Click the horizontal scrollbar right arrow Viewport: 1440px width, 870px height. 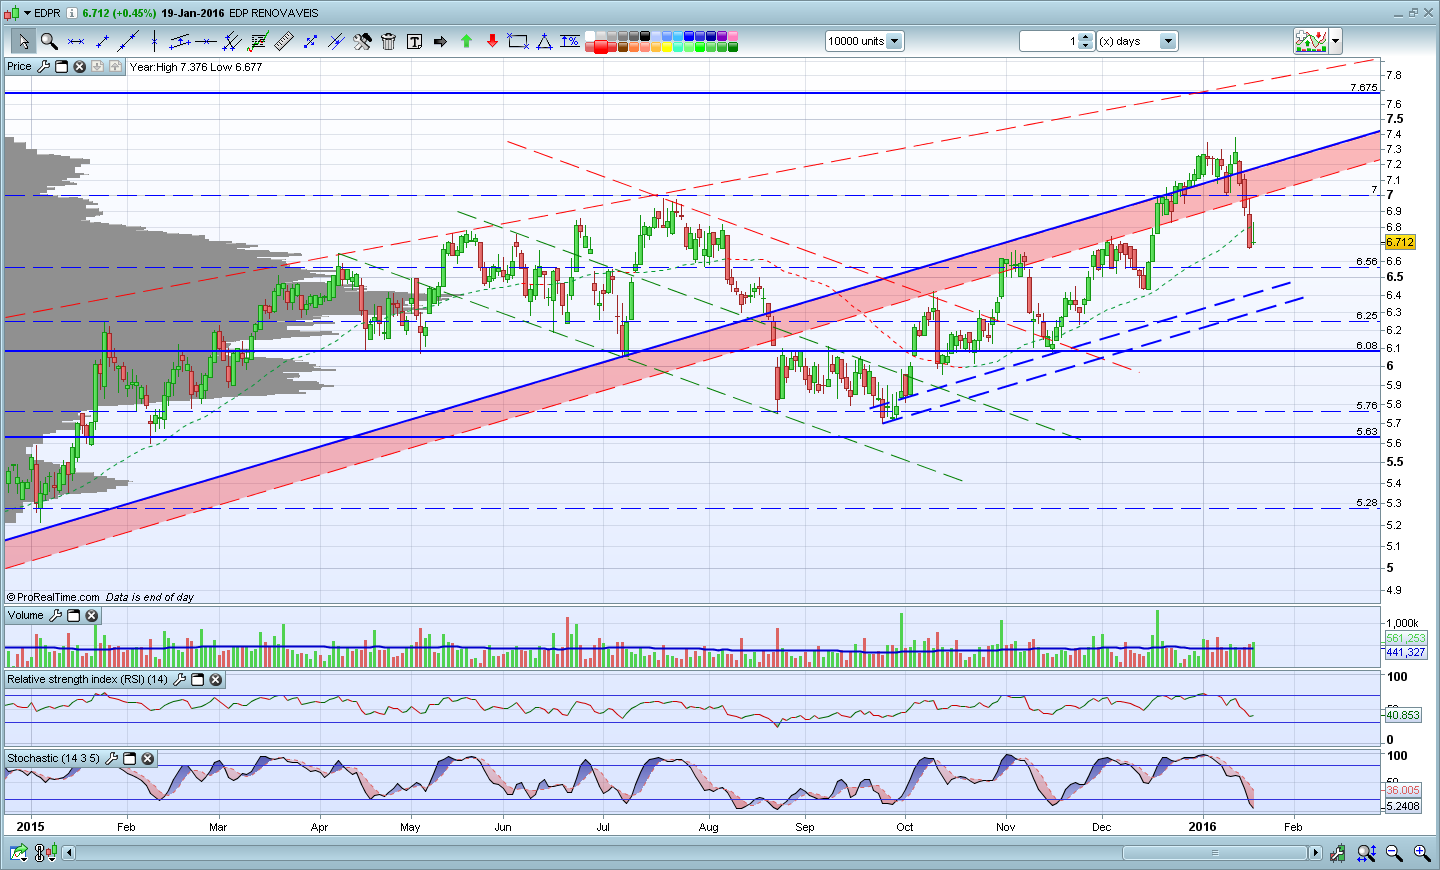(x=1315, y=853)
